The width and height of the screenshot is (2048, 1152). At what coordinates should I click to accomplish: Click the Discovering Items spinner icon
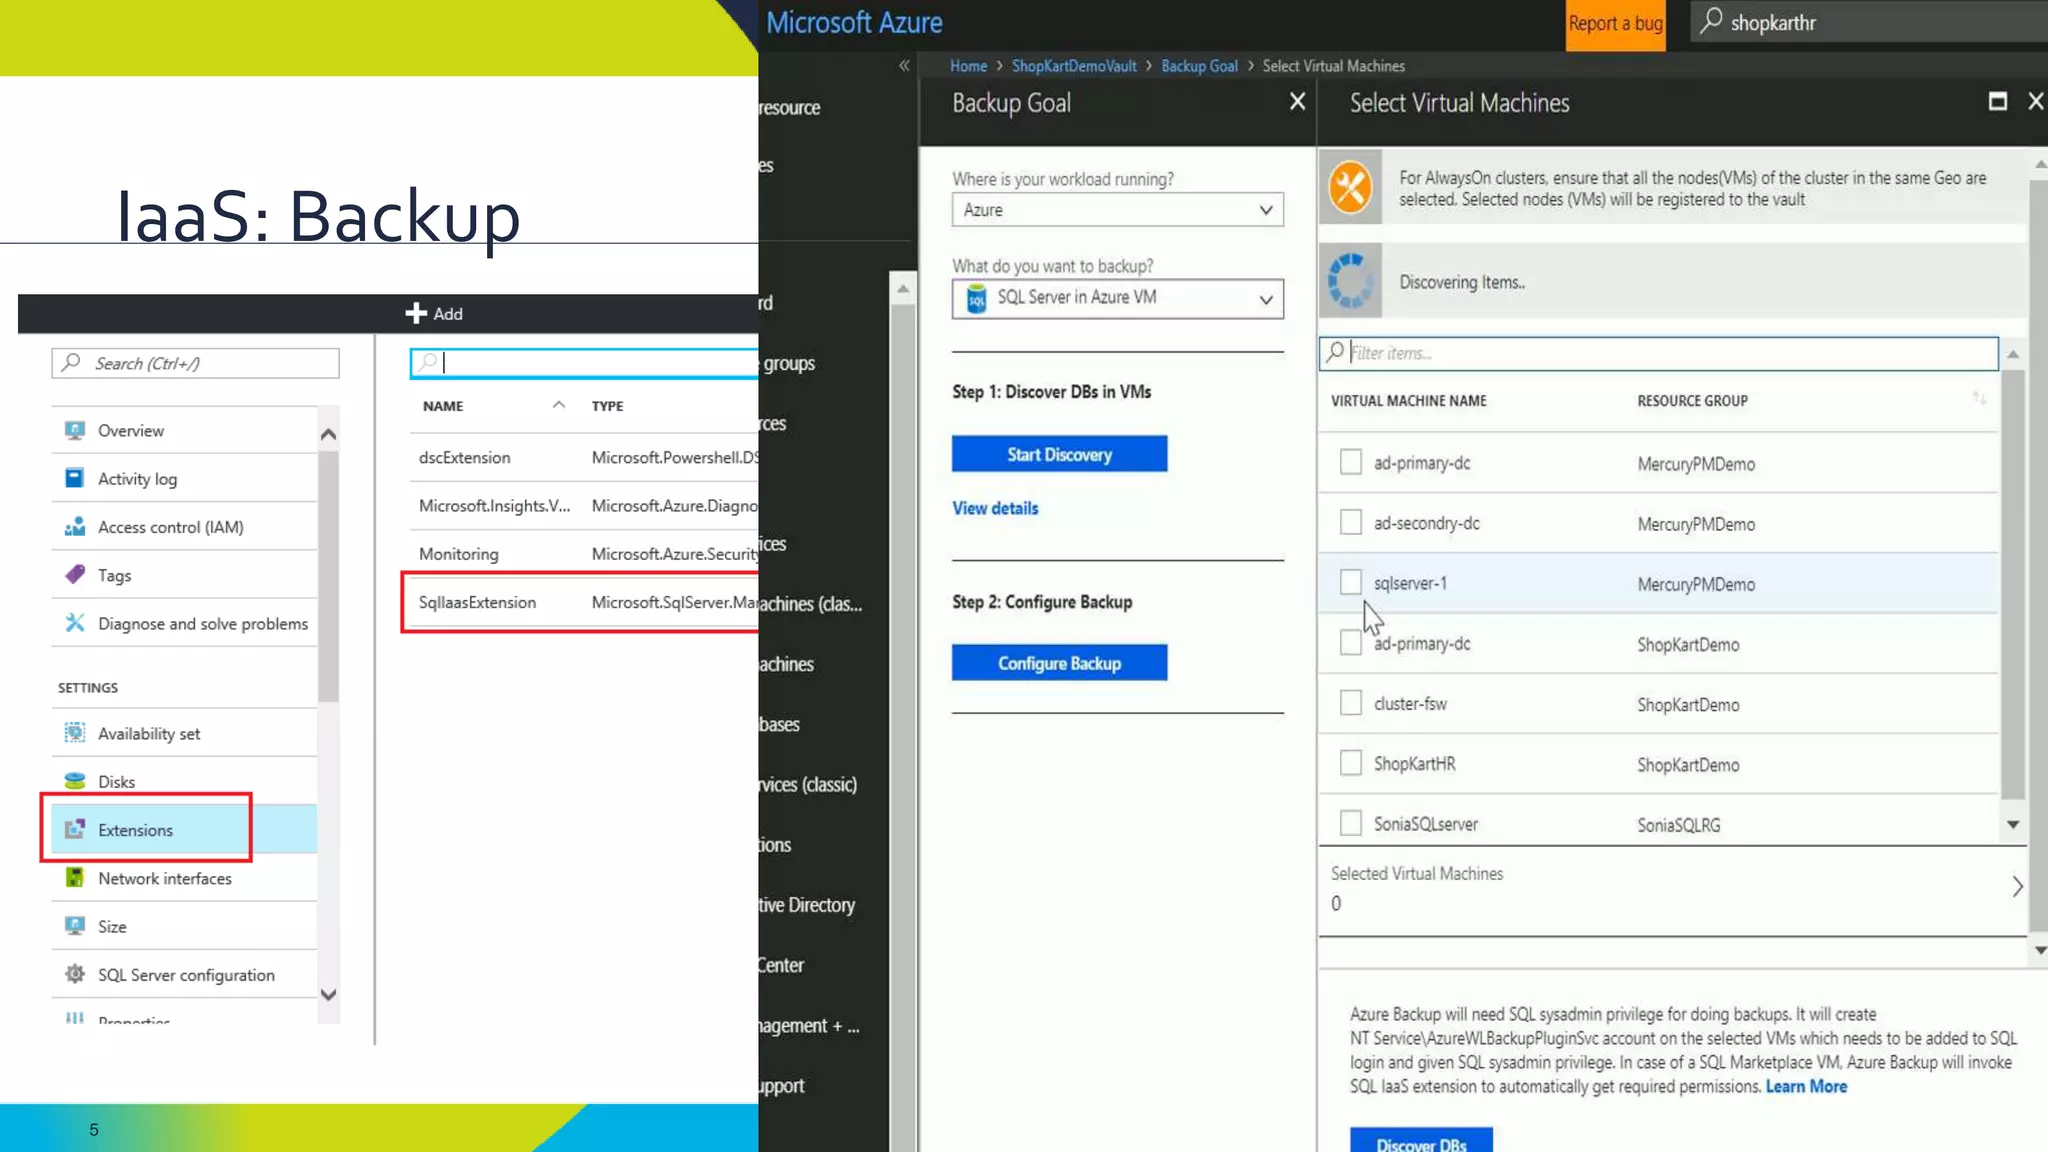(1351, 281)
